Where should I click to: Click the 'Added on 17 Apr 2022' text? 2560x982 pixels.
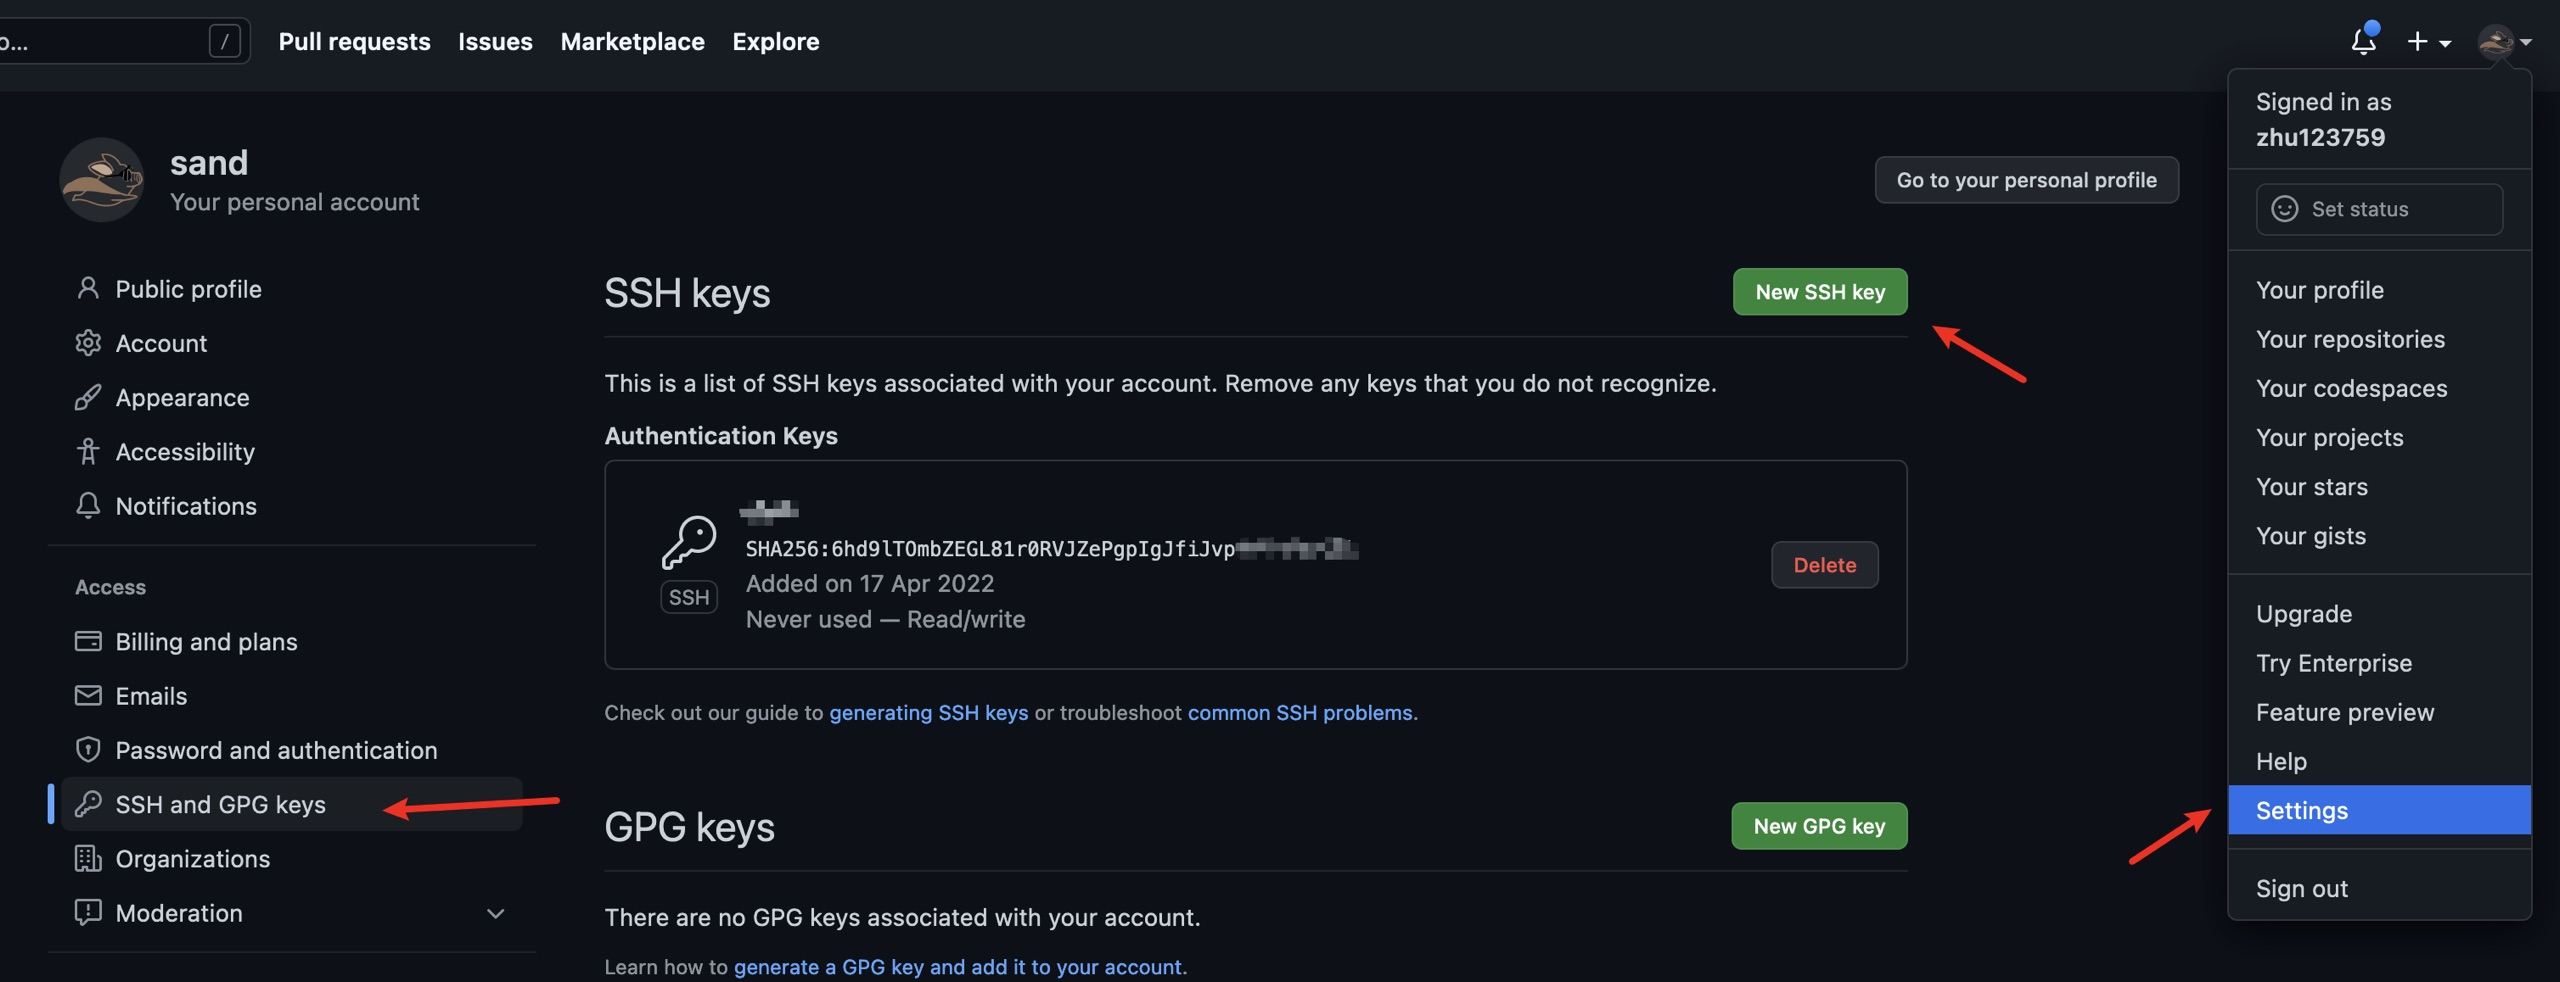870,583
